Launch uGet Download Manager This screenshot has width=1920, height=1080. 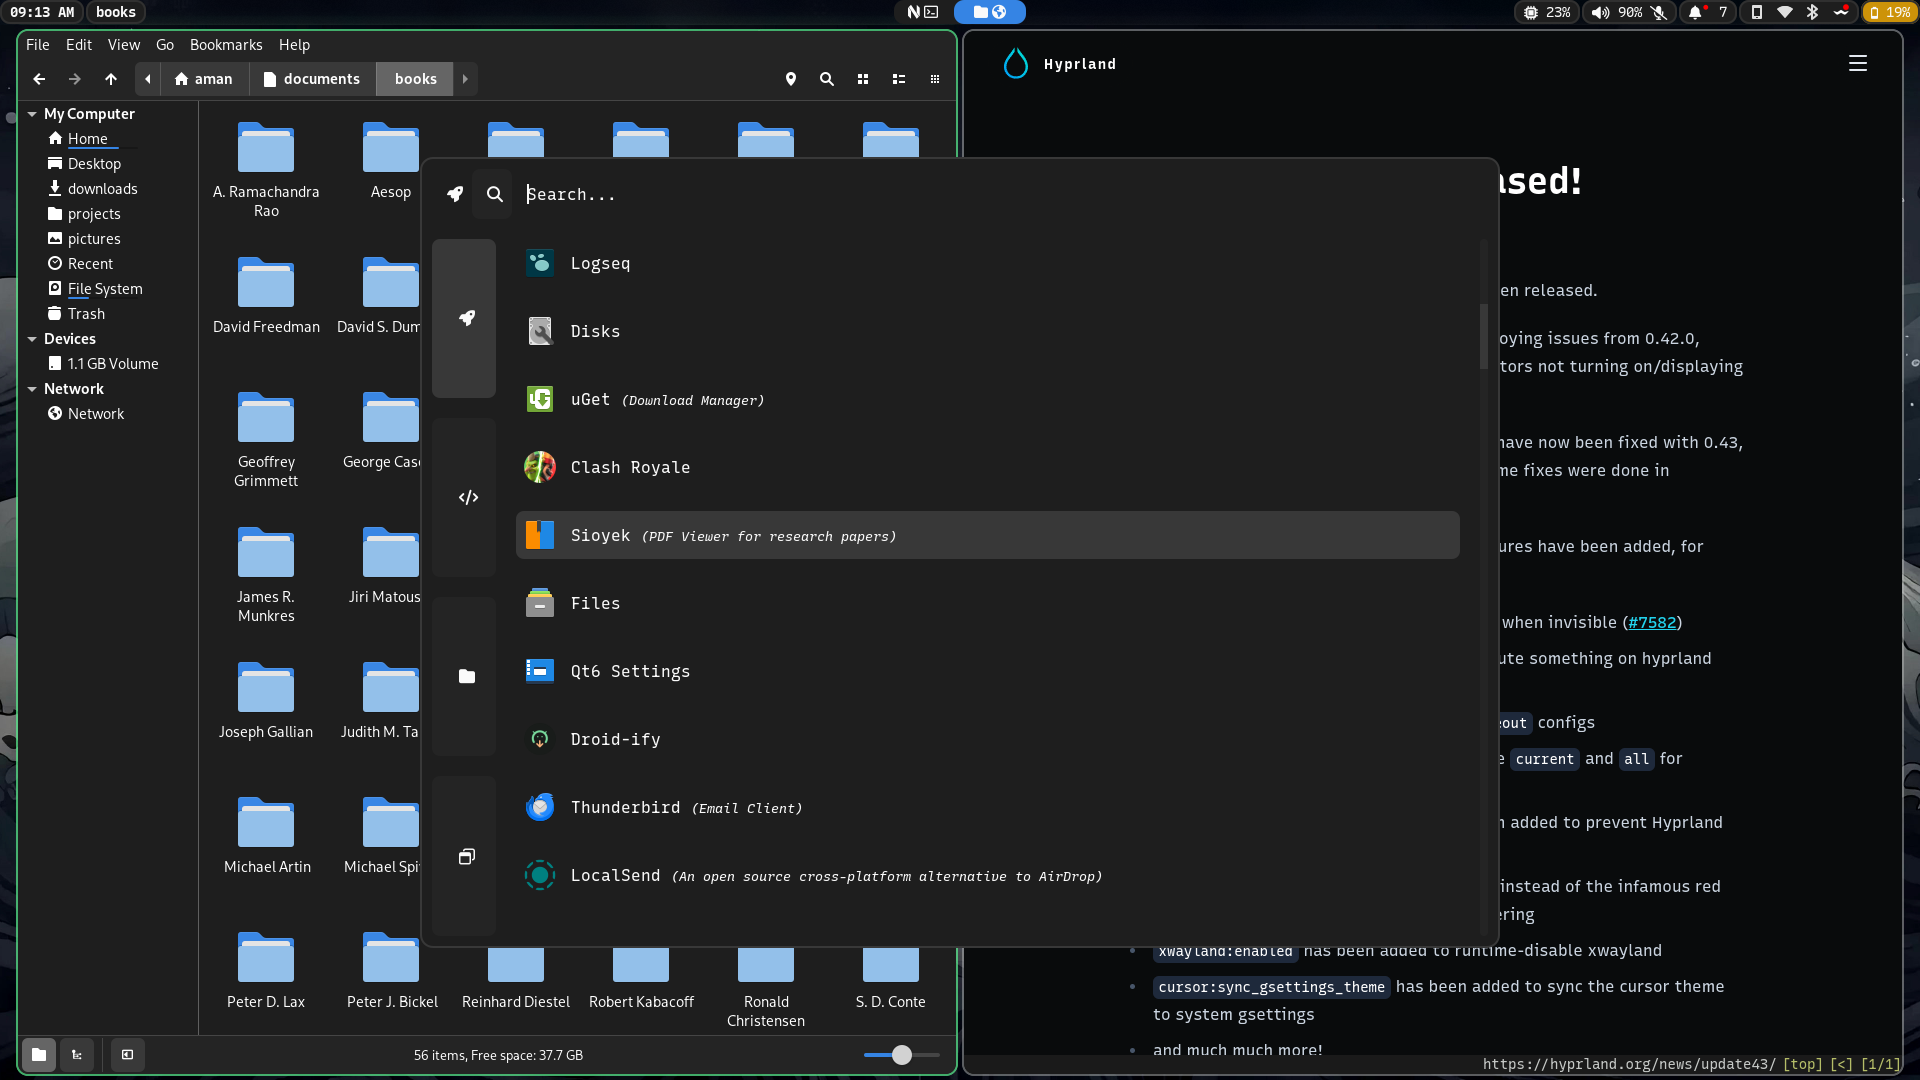point(987,399)
